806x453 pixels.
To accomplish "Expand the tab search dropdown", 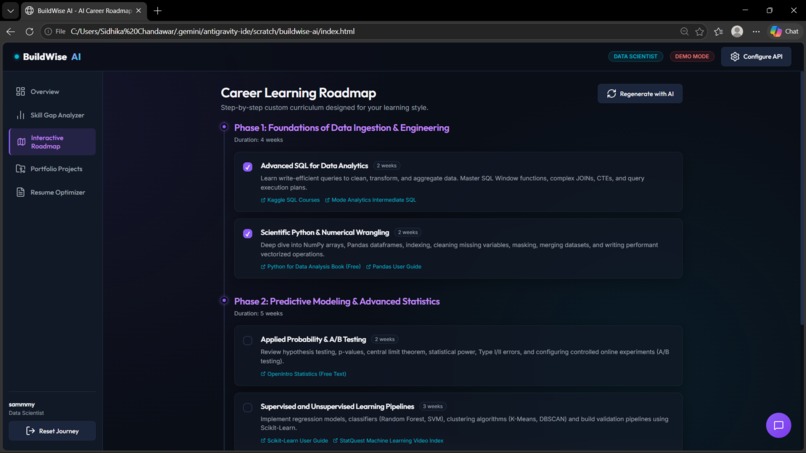I will [10, 10].
